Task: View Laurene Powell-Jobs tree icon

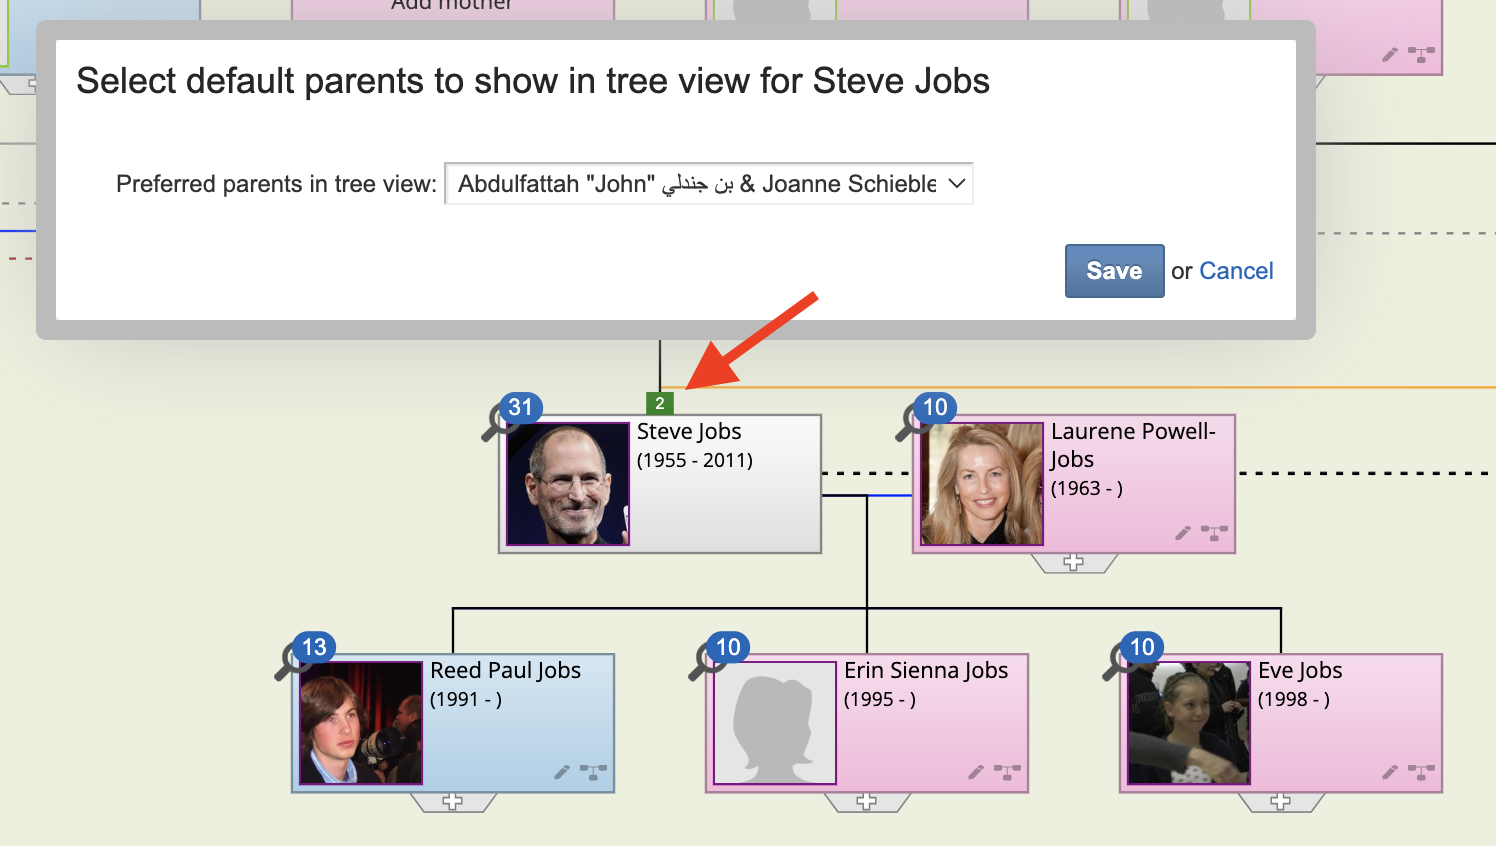Action: (x=1214, y=533)
